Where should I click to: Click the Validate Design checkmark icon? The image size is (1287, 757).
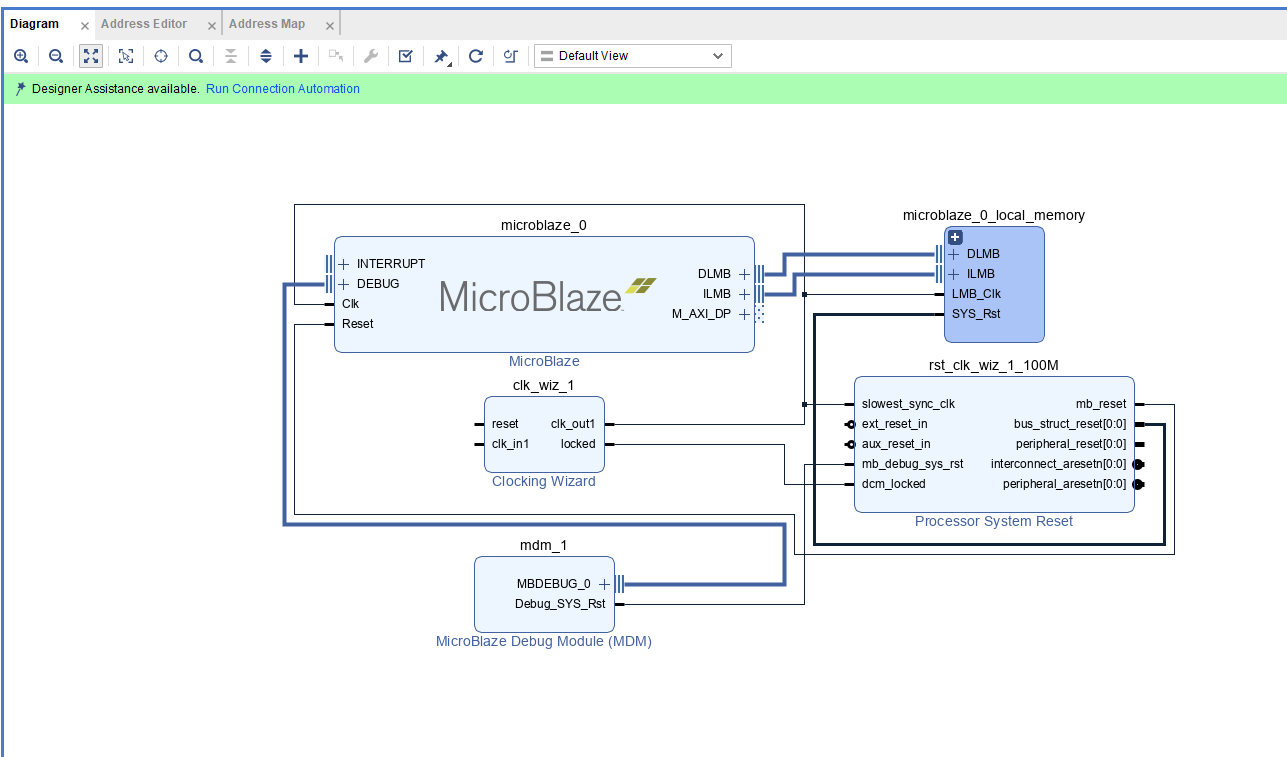pyautogui.click(x=405, y=56)
